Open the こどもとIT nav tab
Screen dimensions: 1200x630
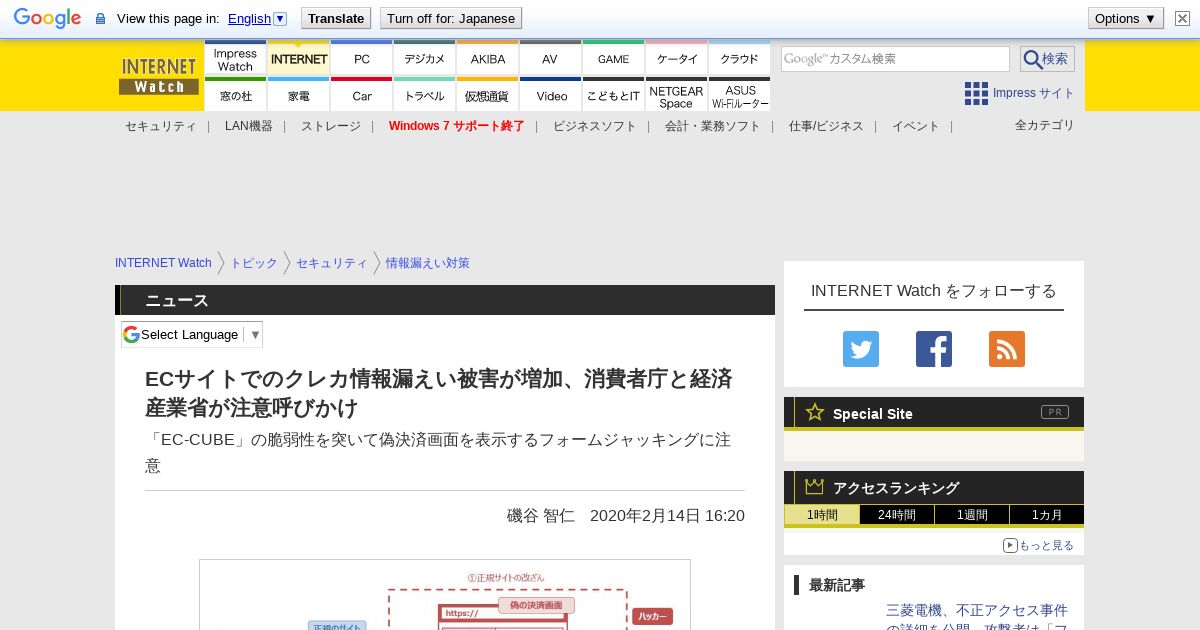[614, 95]
